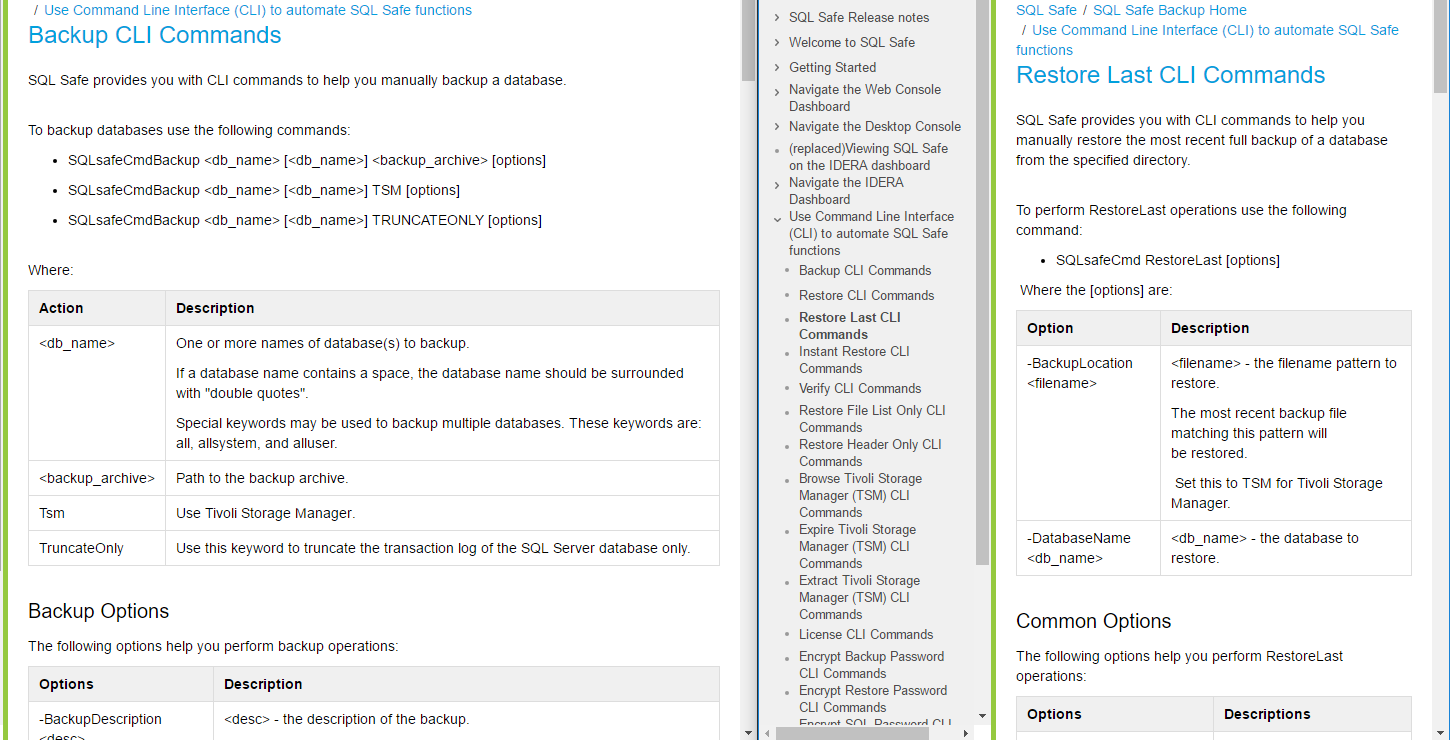Select Restore CLI Commands in the sidebar
This screenshot has height=740, width=1450.
[x=867, y=295]
